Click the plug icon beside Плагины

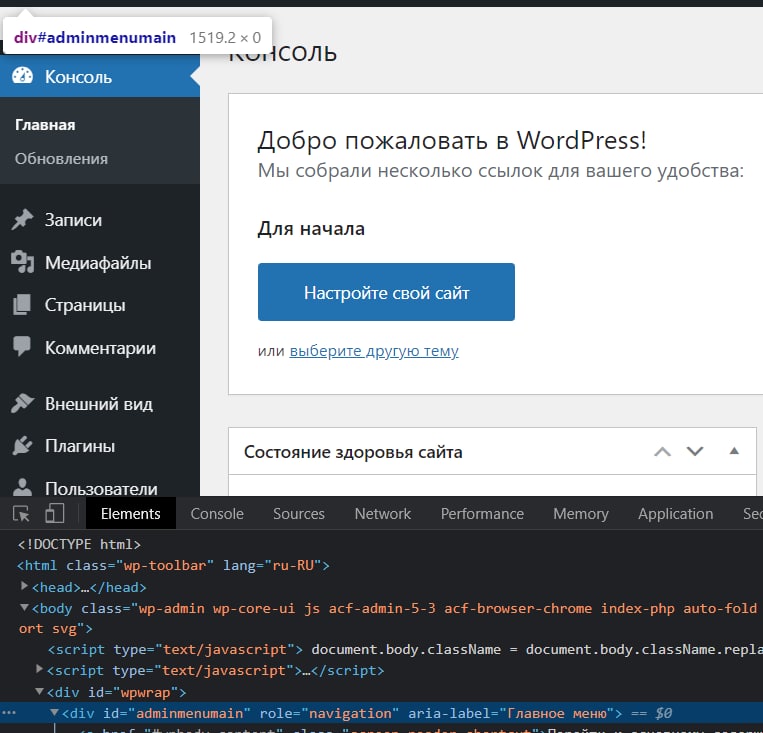click(x=22, y=445)
